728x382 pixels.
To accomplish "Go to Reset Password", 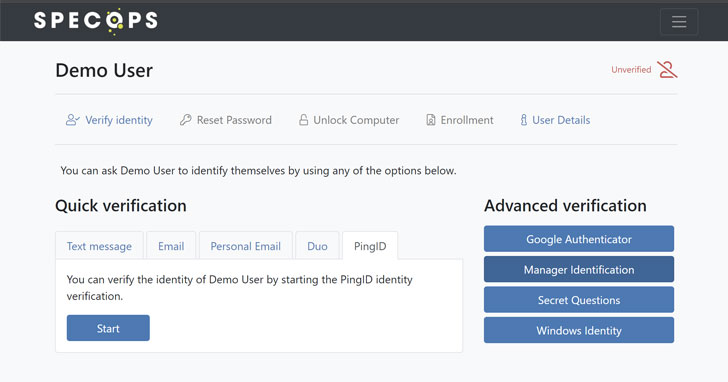I will [226, 120].
